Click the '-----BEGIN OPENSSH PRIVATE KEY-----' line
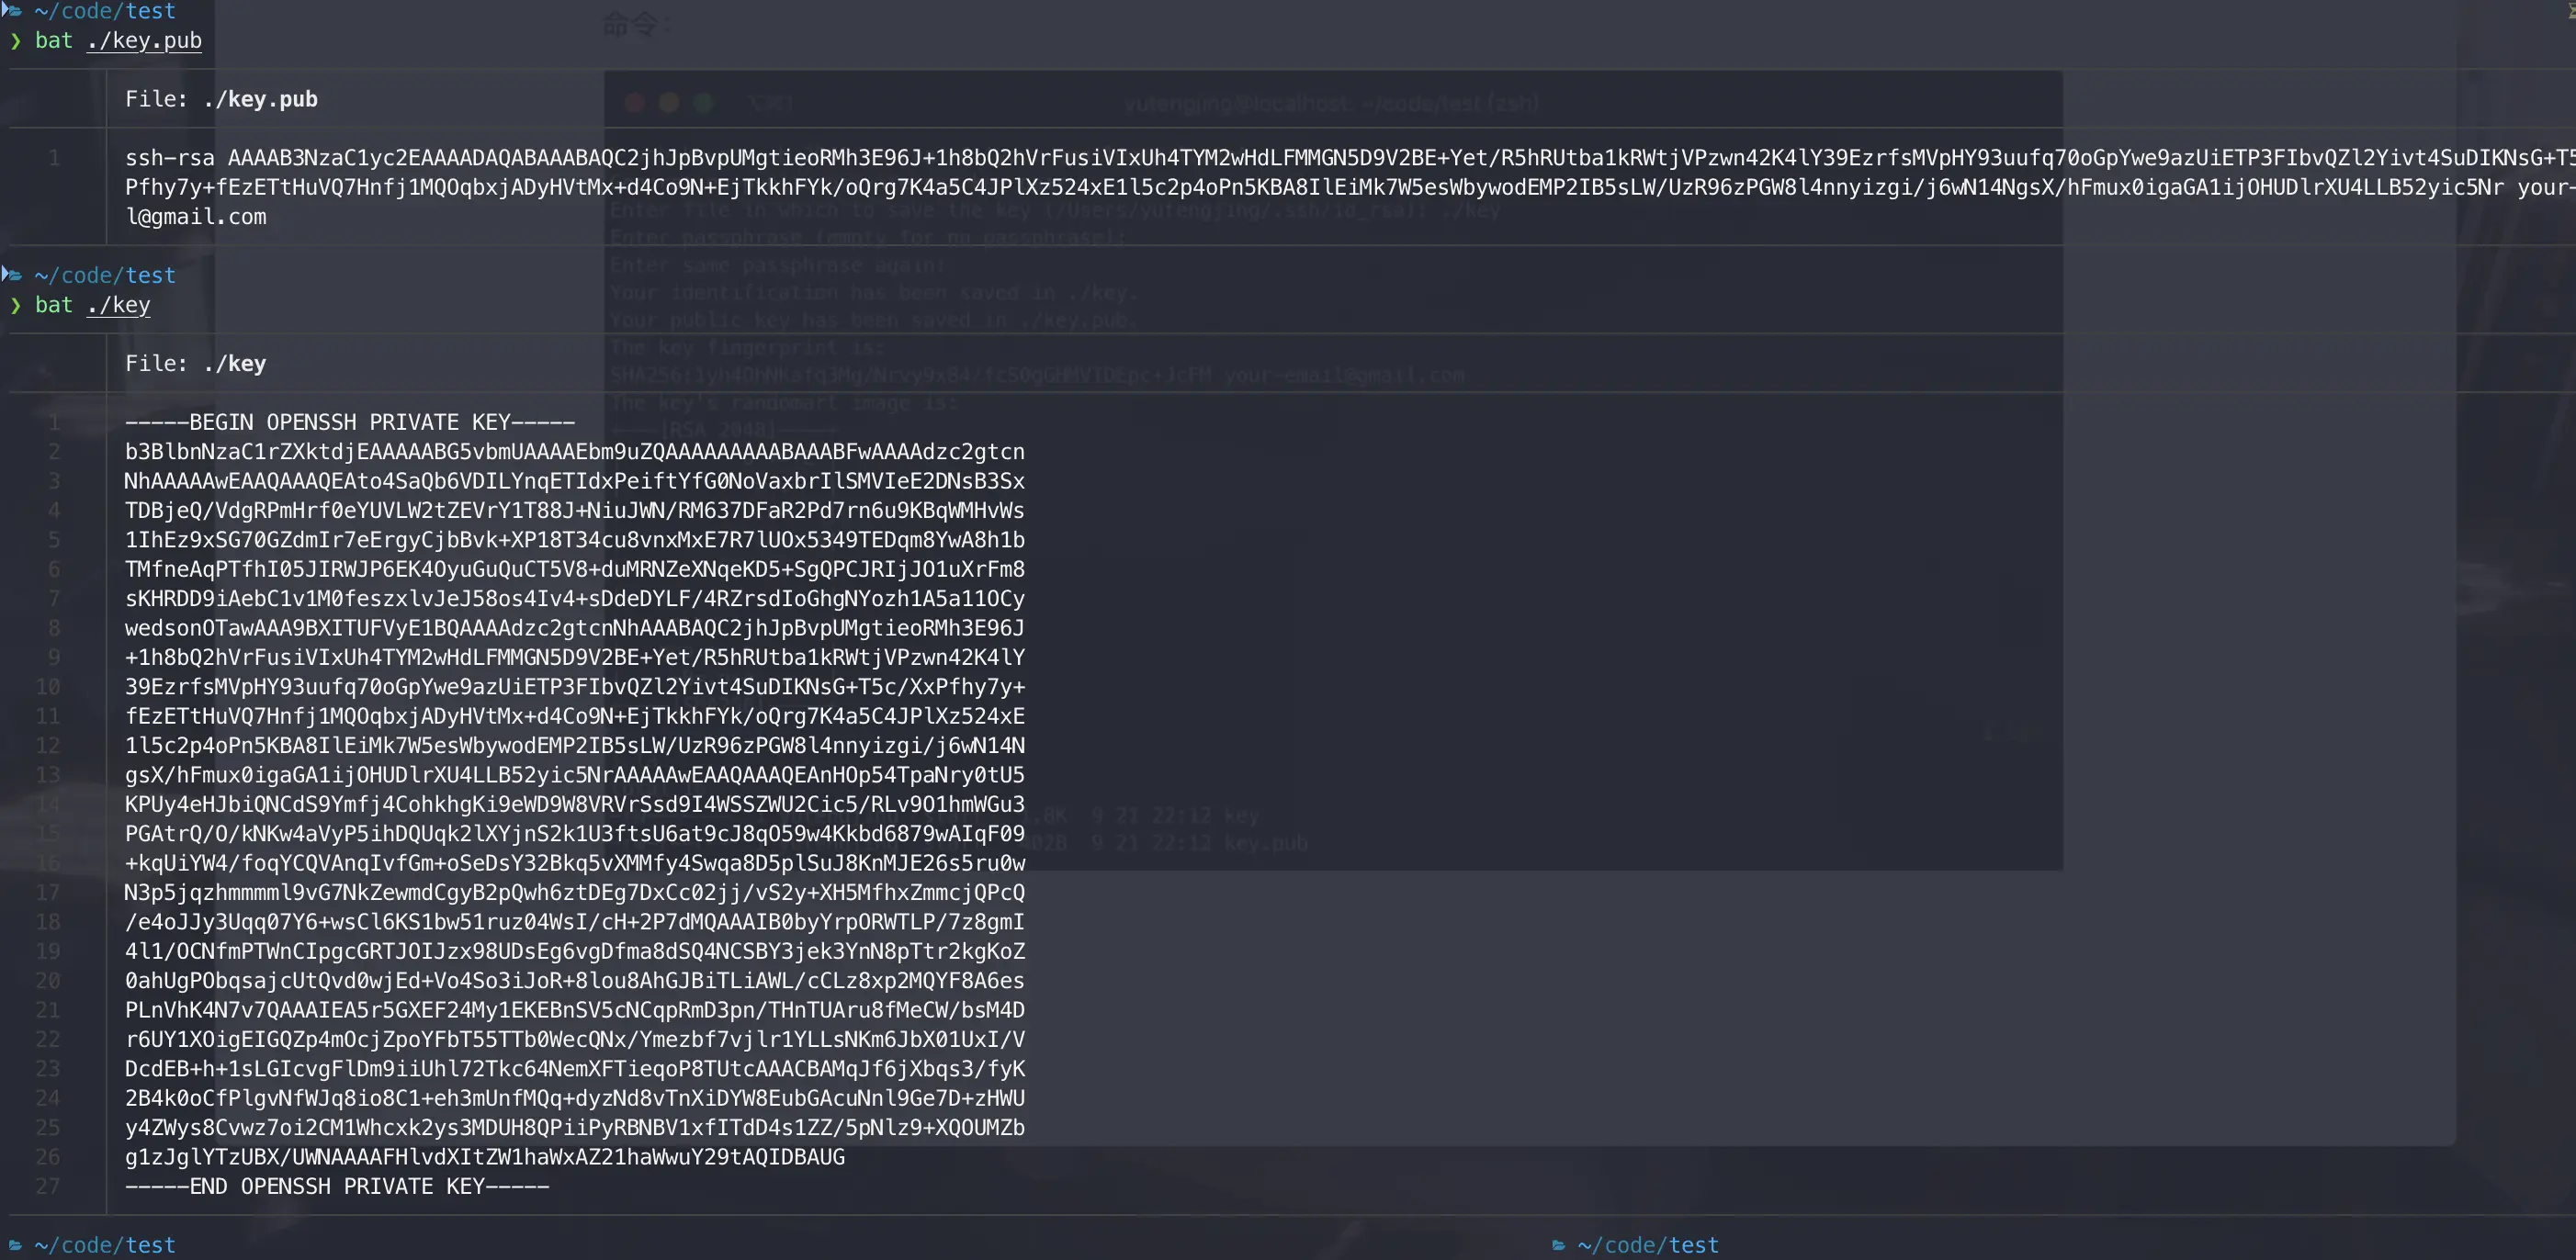2576x1260 pixels. [x=350, y=422]
